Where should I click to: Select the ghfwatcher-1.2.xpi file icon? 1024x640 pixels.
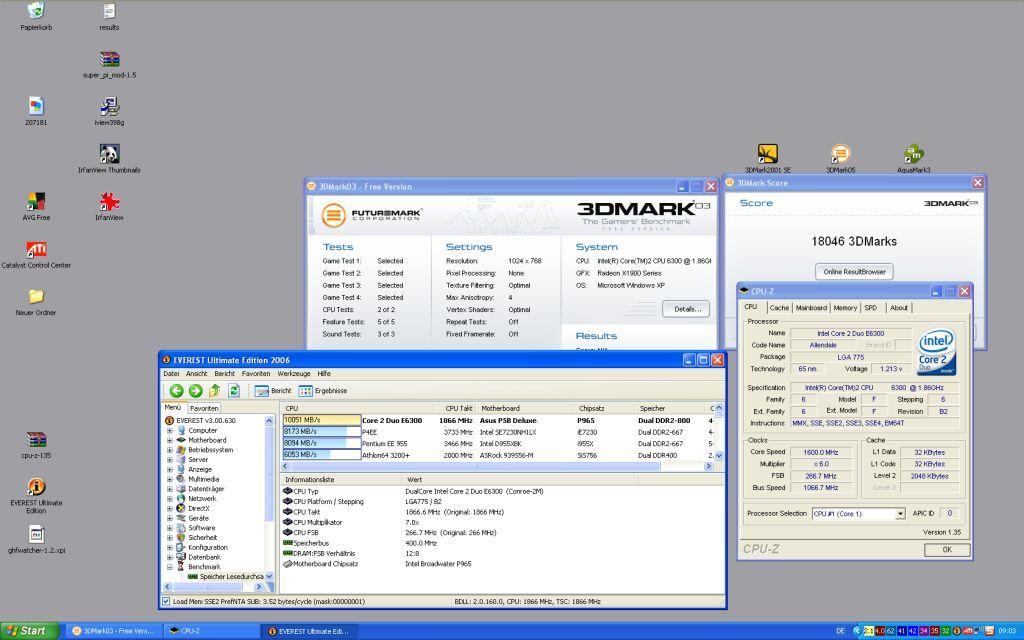[x=36, y=539]
